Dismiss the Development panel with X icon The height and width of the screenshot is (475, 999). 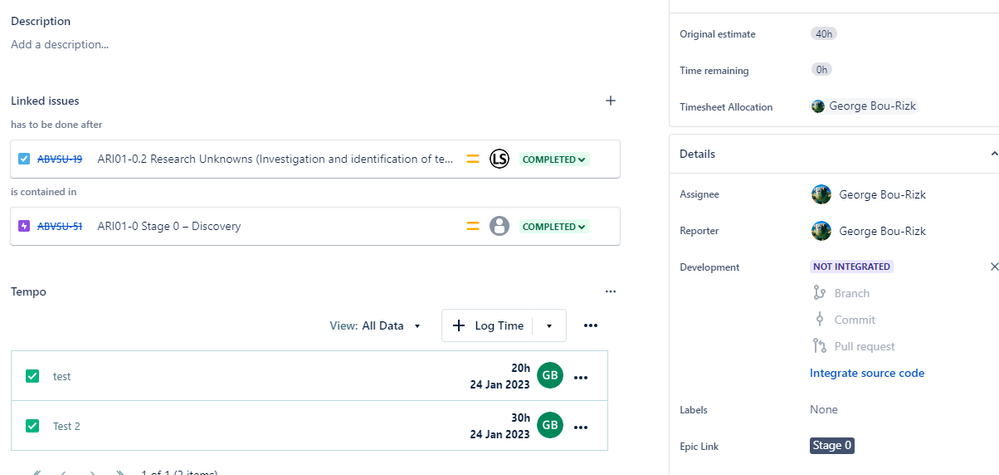993,267
